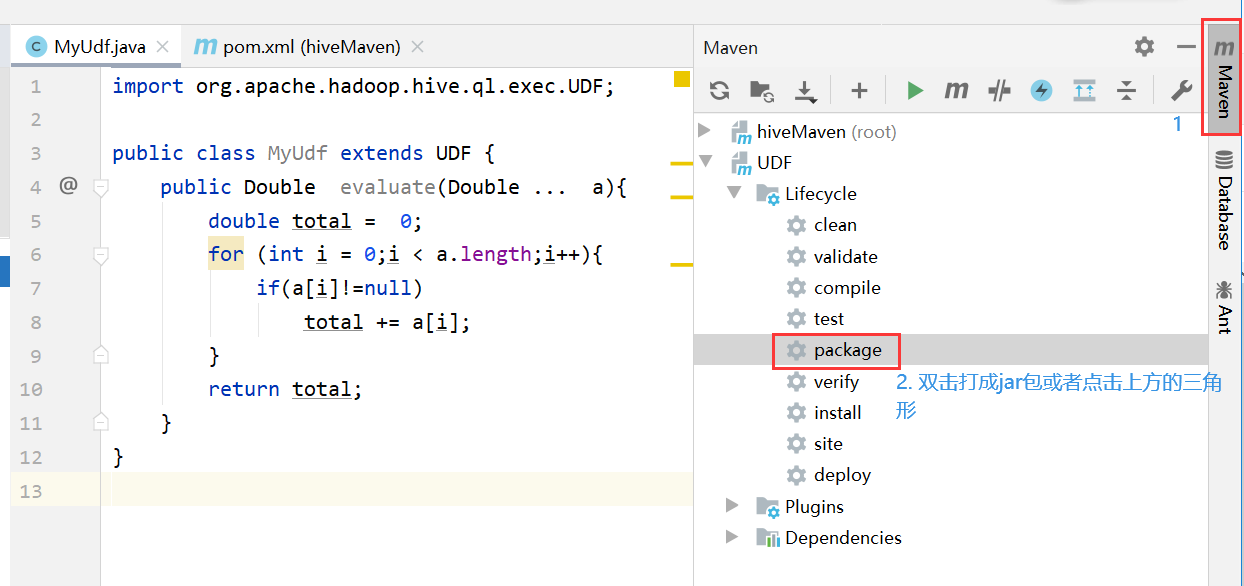Open Maven Settings wrench icon

[x=1181, y=91]
